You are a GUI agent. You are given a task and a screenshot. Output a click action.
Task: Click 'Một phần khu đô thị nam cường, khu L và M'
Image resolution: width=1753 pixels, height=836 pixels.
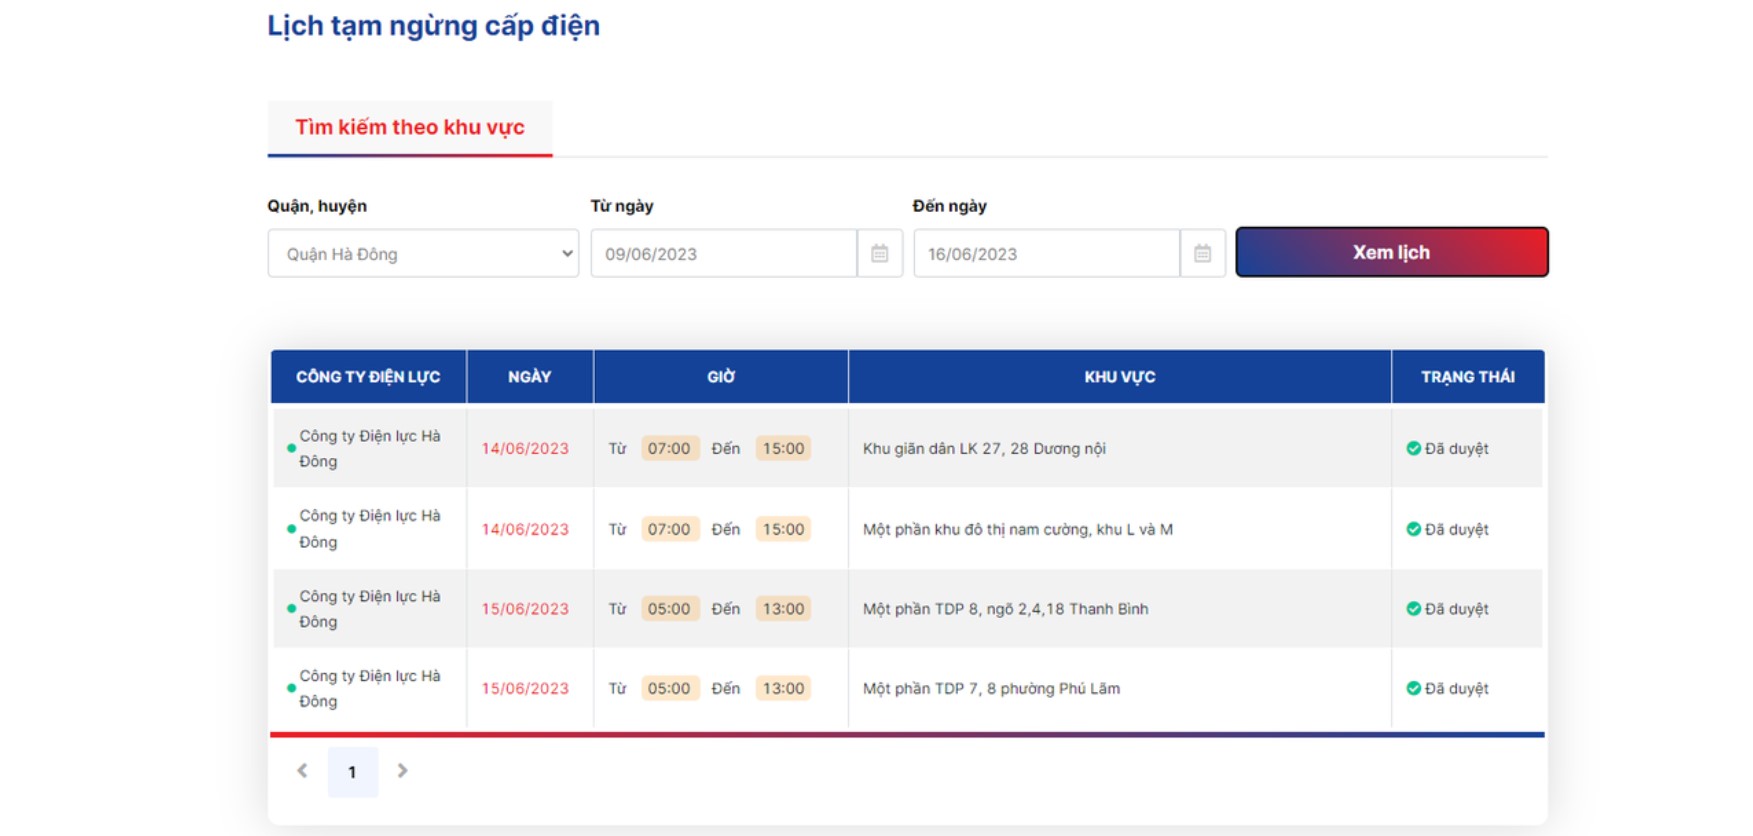[x=1018, y=530]
